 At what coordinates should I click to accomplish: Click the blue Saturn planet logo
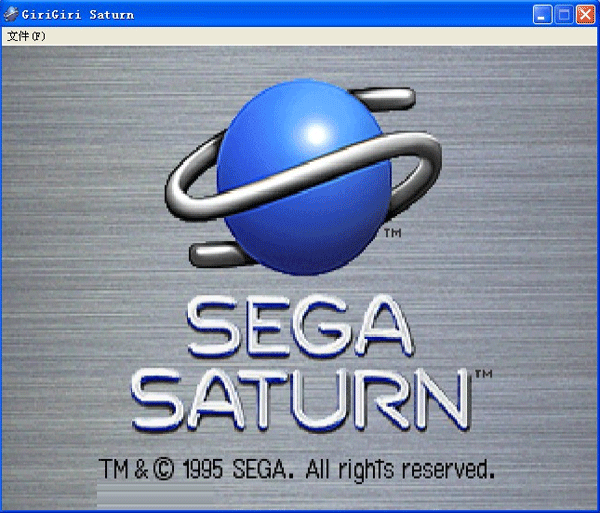[x=303, y=177]
